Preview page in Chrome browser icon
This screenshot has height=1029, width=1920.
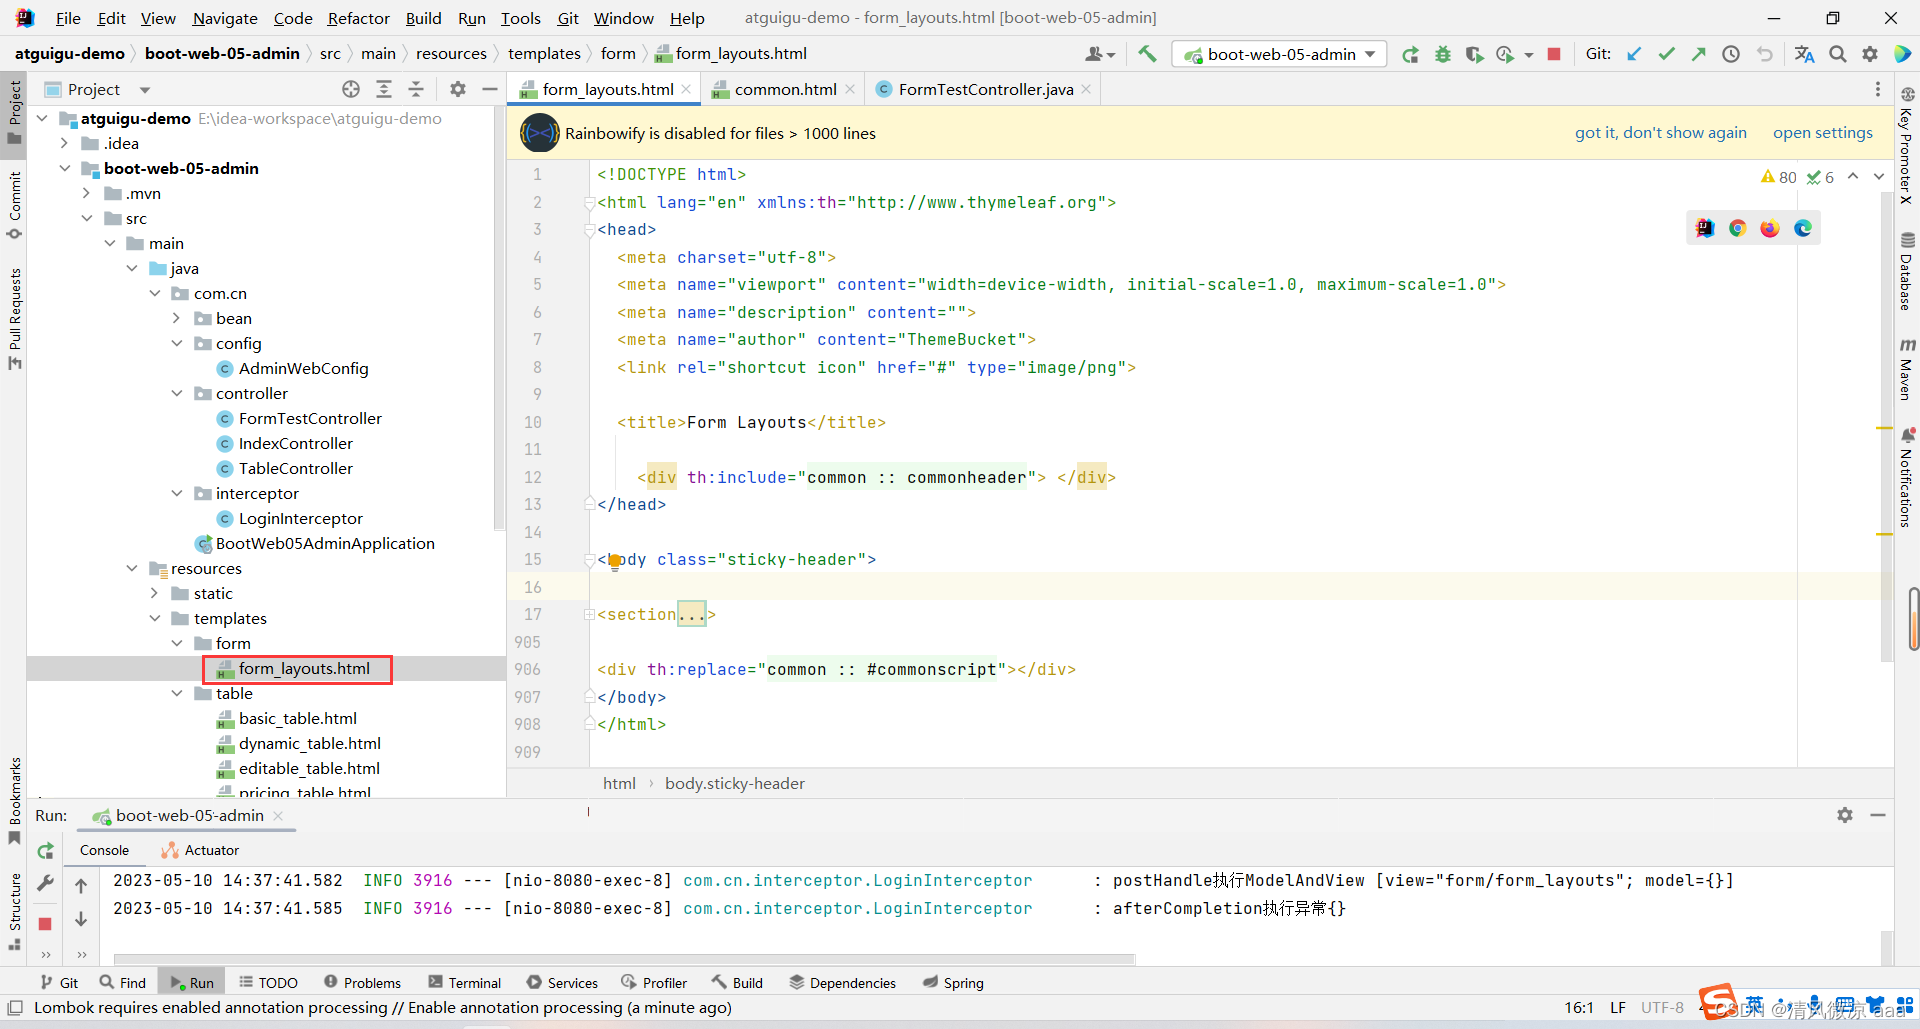(x=1737, y=228)
